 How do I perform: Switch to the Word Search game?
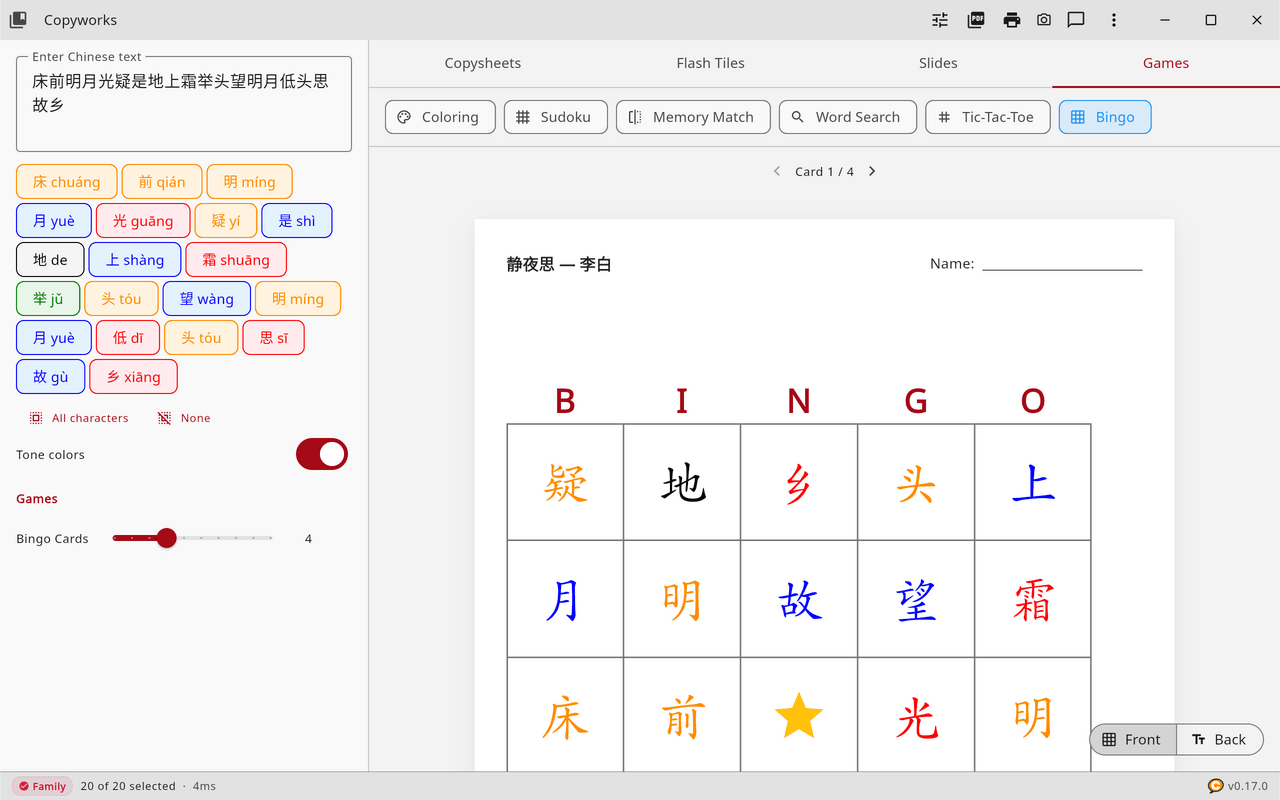pyautogui.click(x=848, y=117)
